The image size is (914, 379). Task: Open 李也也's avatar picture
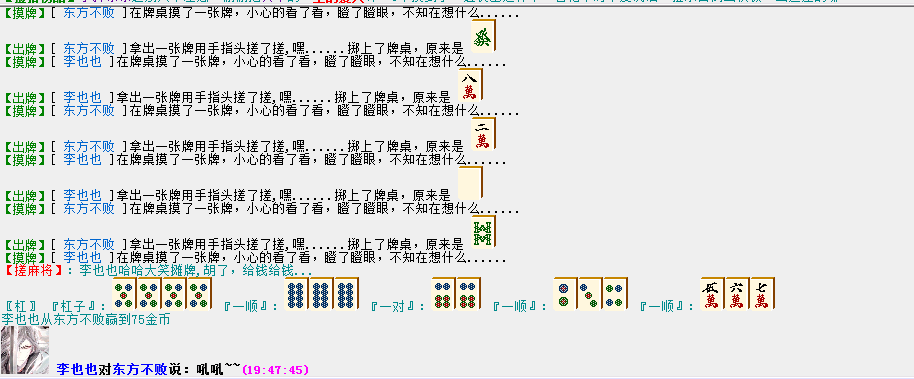(x=25, y=350)
